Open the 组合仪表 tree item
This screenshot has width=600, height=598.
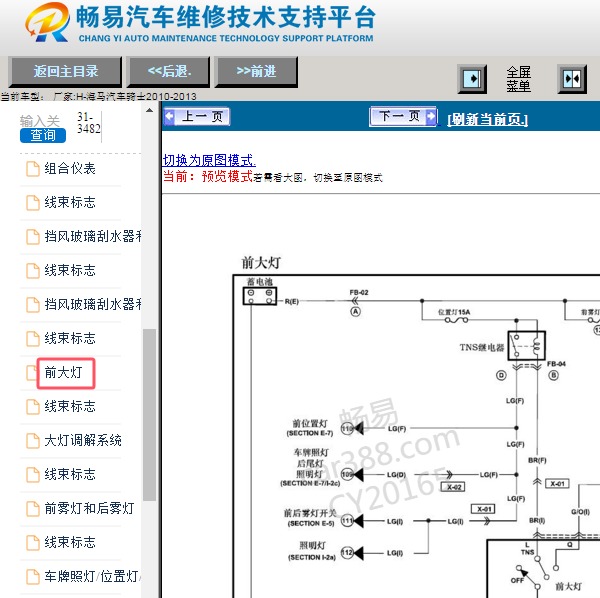[70, 168]
